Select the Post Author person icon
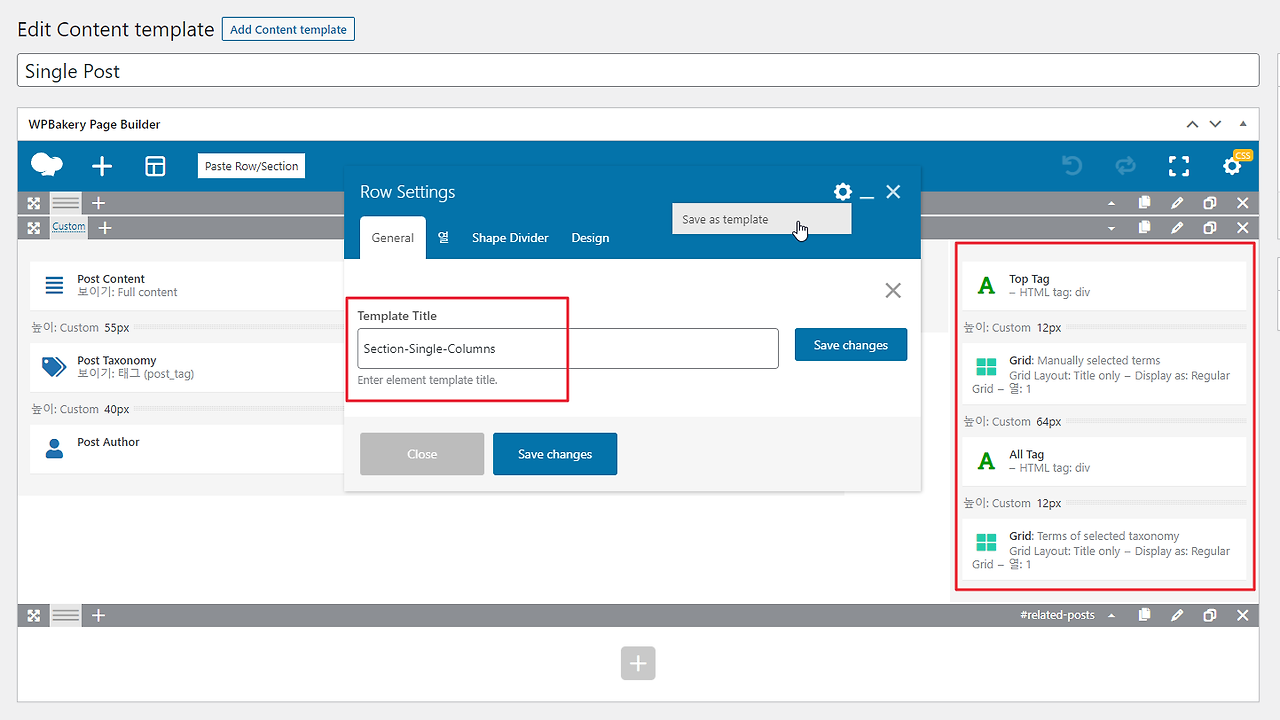Viewport: 1280px width, 720px height. click(54, 449)
